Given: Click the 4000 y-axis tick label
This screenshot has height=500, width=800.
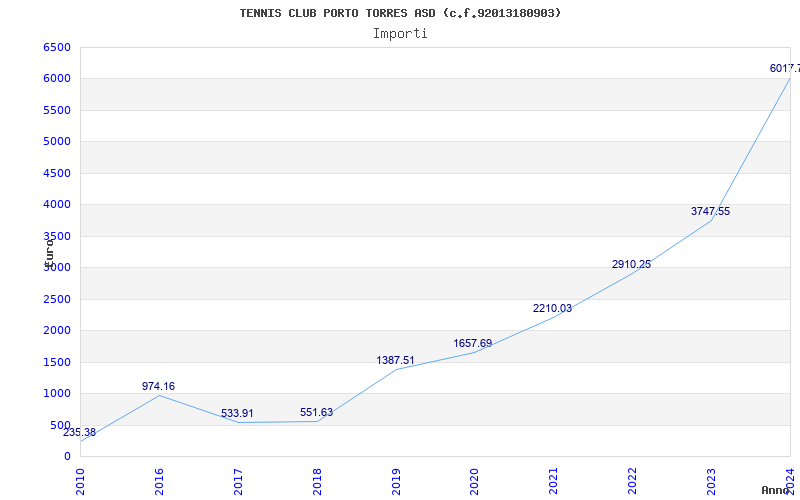Looking at the screenshot, I should [57, 205].
